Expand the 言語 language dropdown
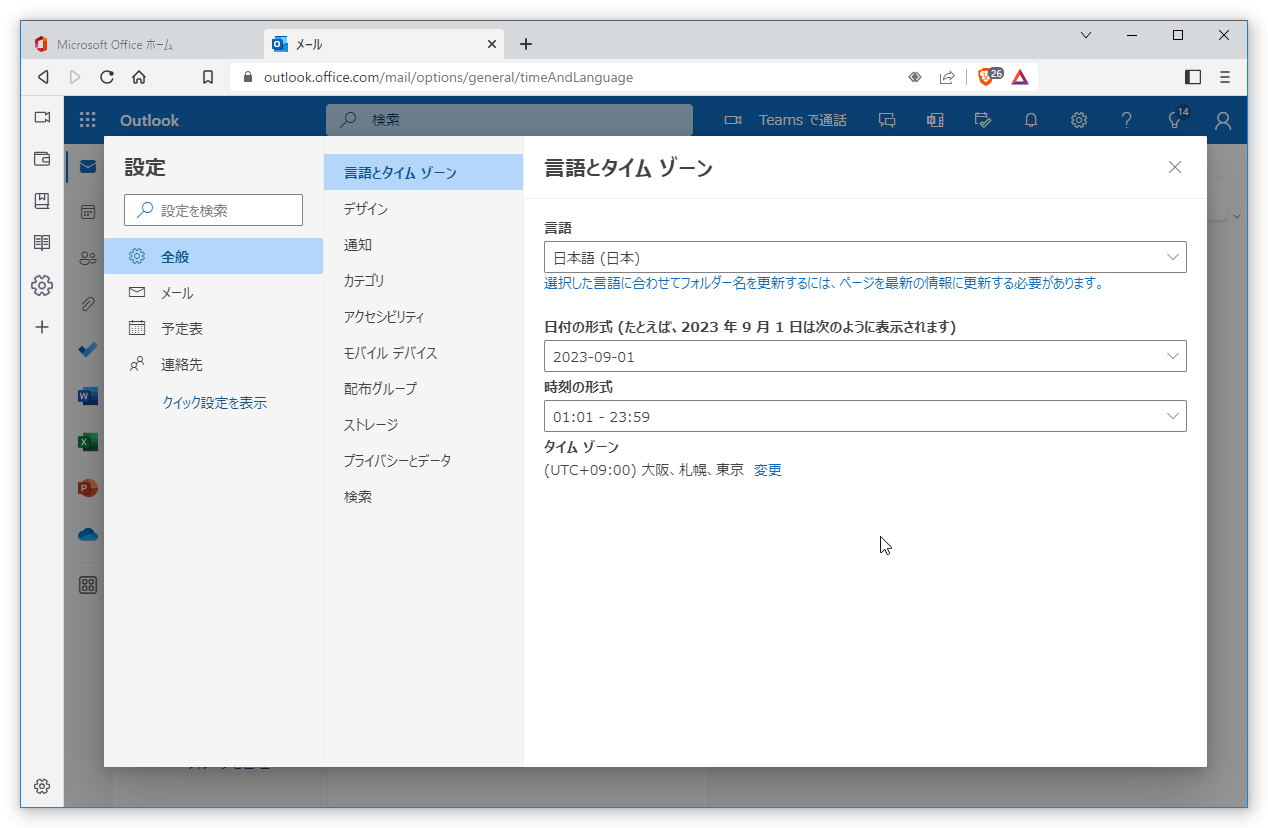 coord(865,257)
